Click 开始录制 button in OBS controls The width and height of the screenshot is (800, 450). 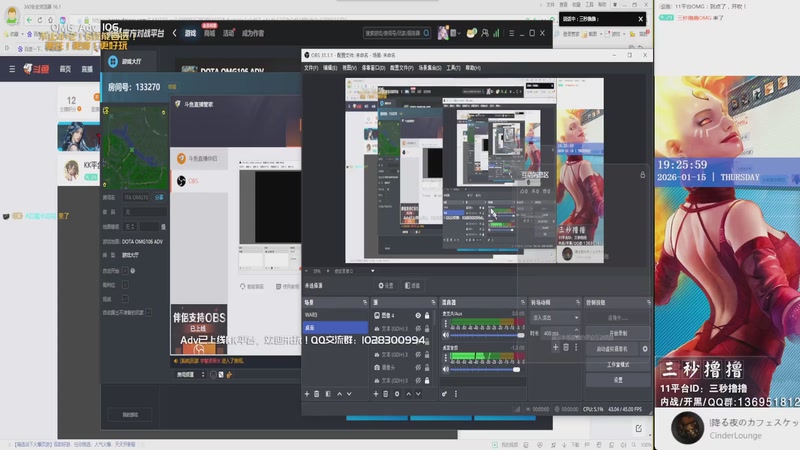618,333
